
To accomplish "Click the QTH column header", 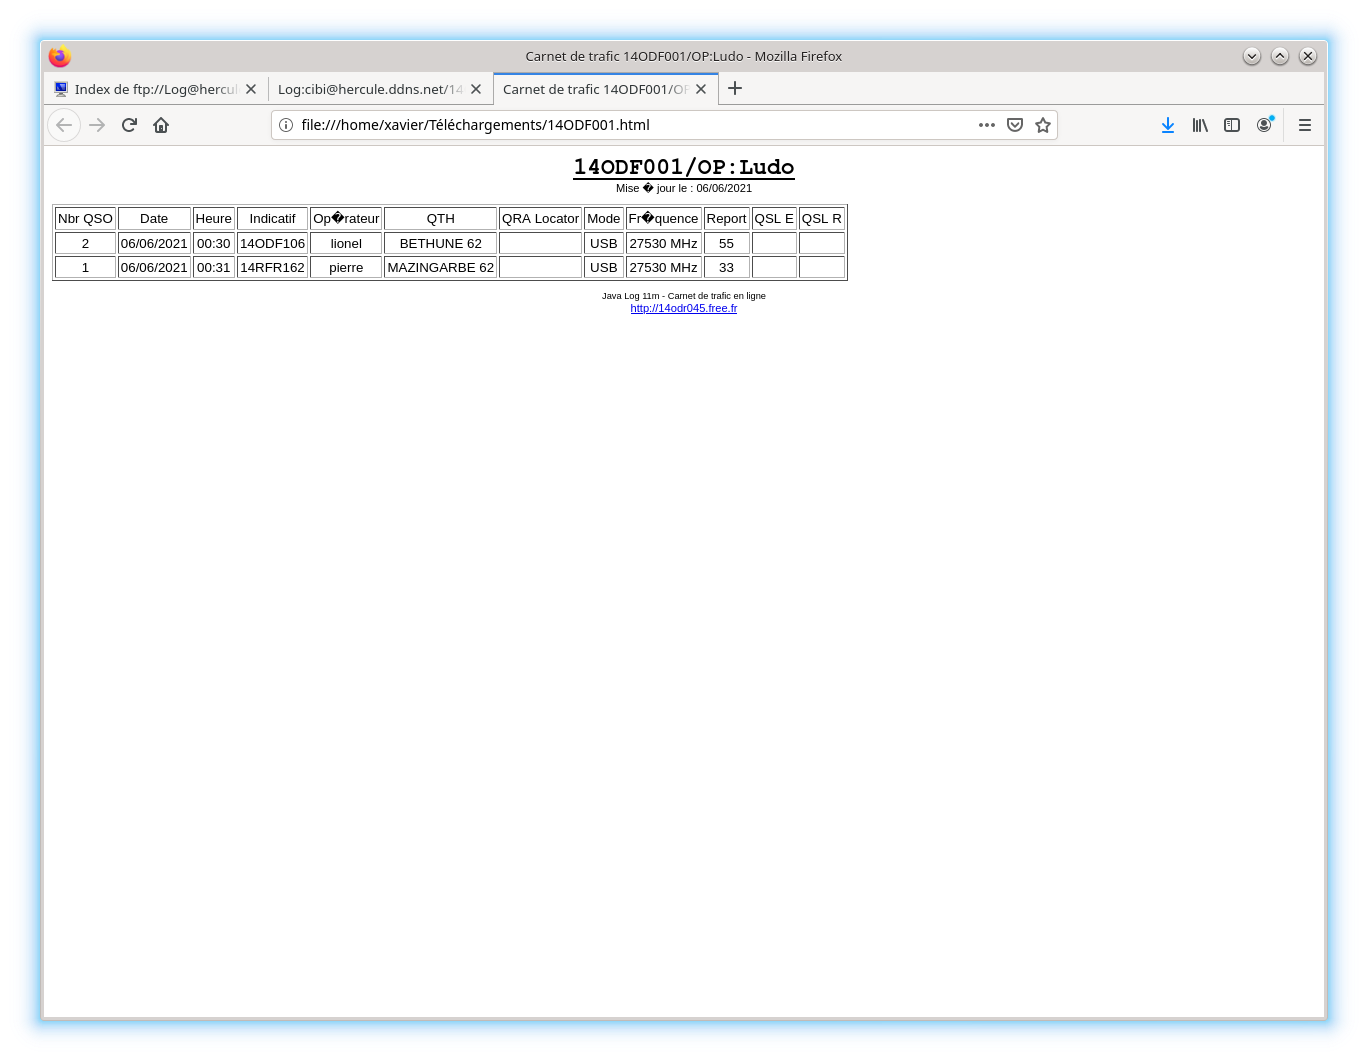I will (x=441, y=219).
